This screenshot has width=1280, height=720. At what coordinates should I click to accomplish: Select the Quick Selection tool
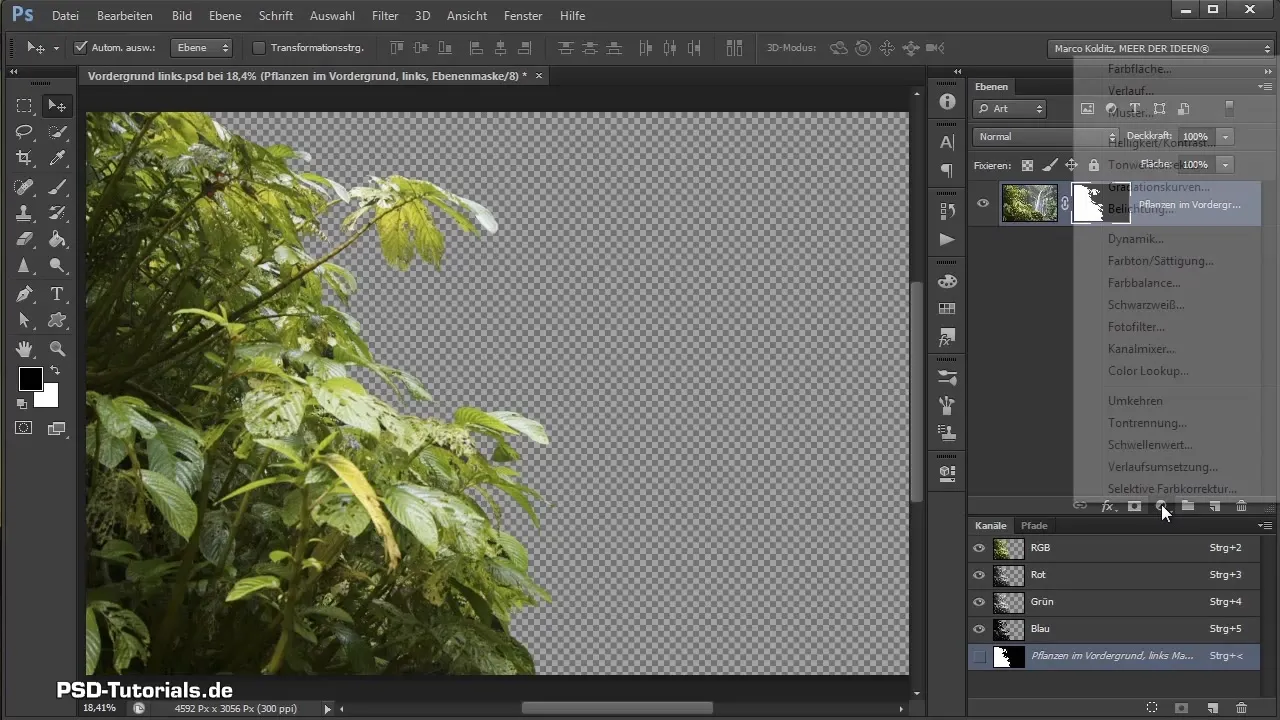pos(57,132)
